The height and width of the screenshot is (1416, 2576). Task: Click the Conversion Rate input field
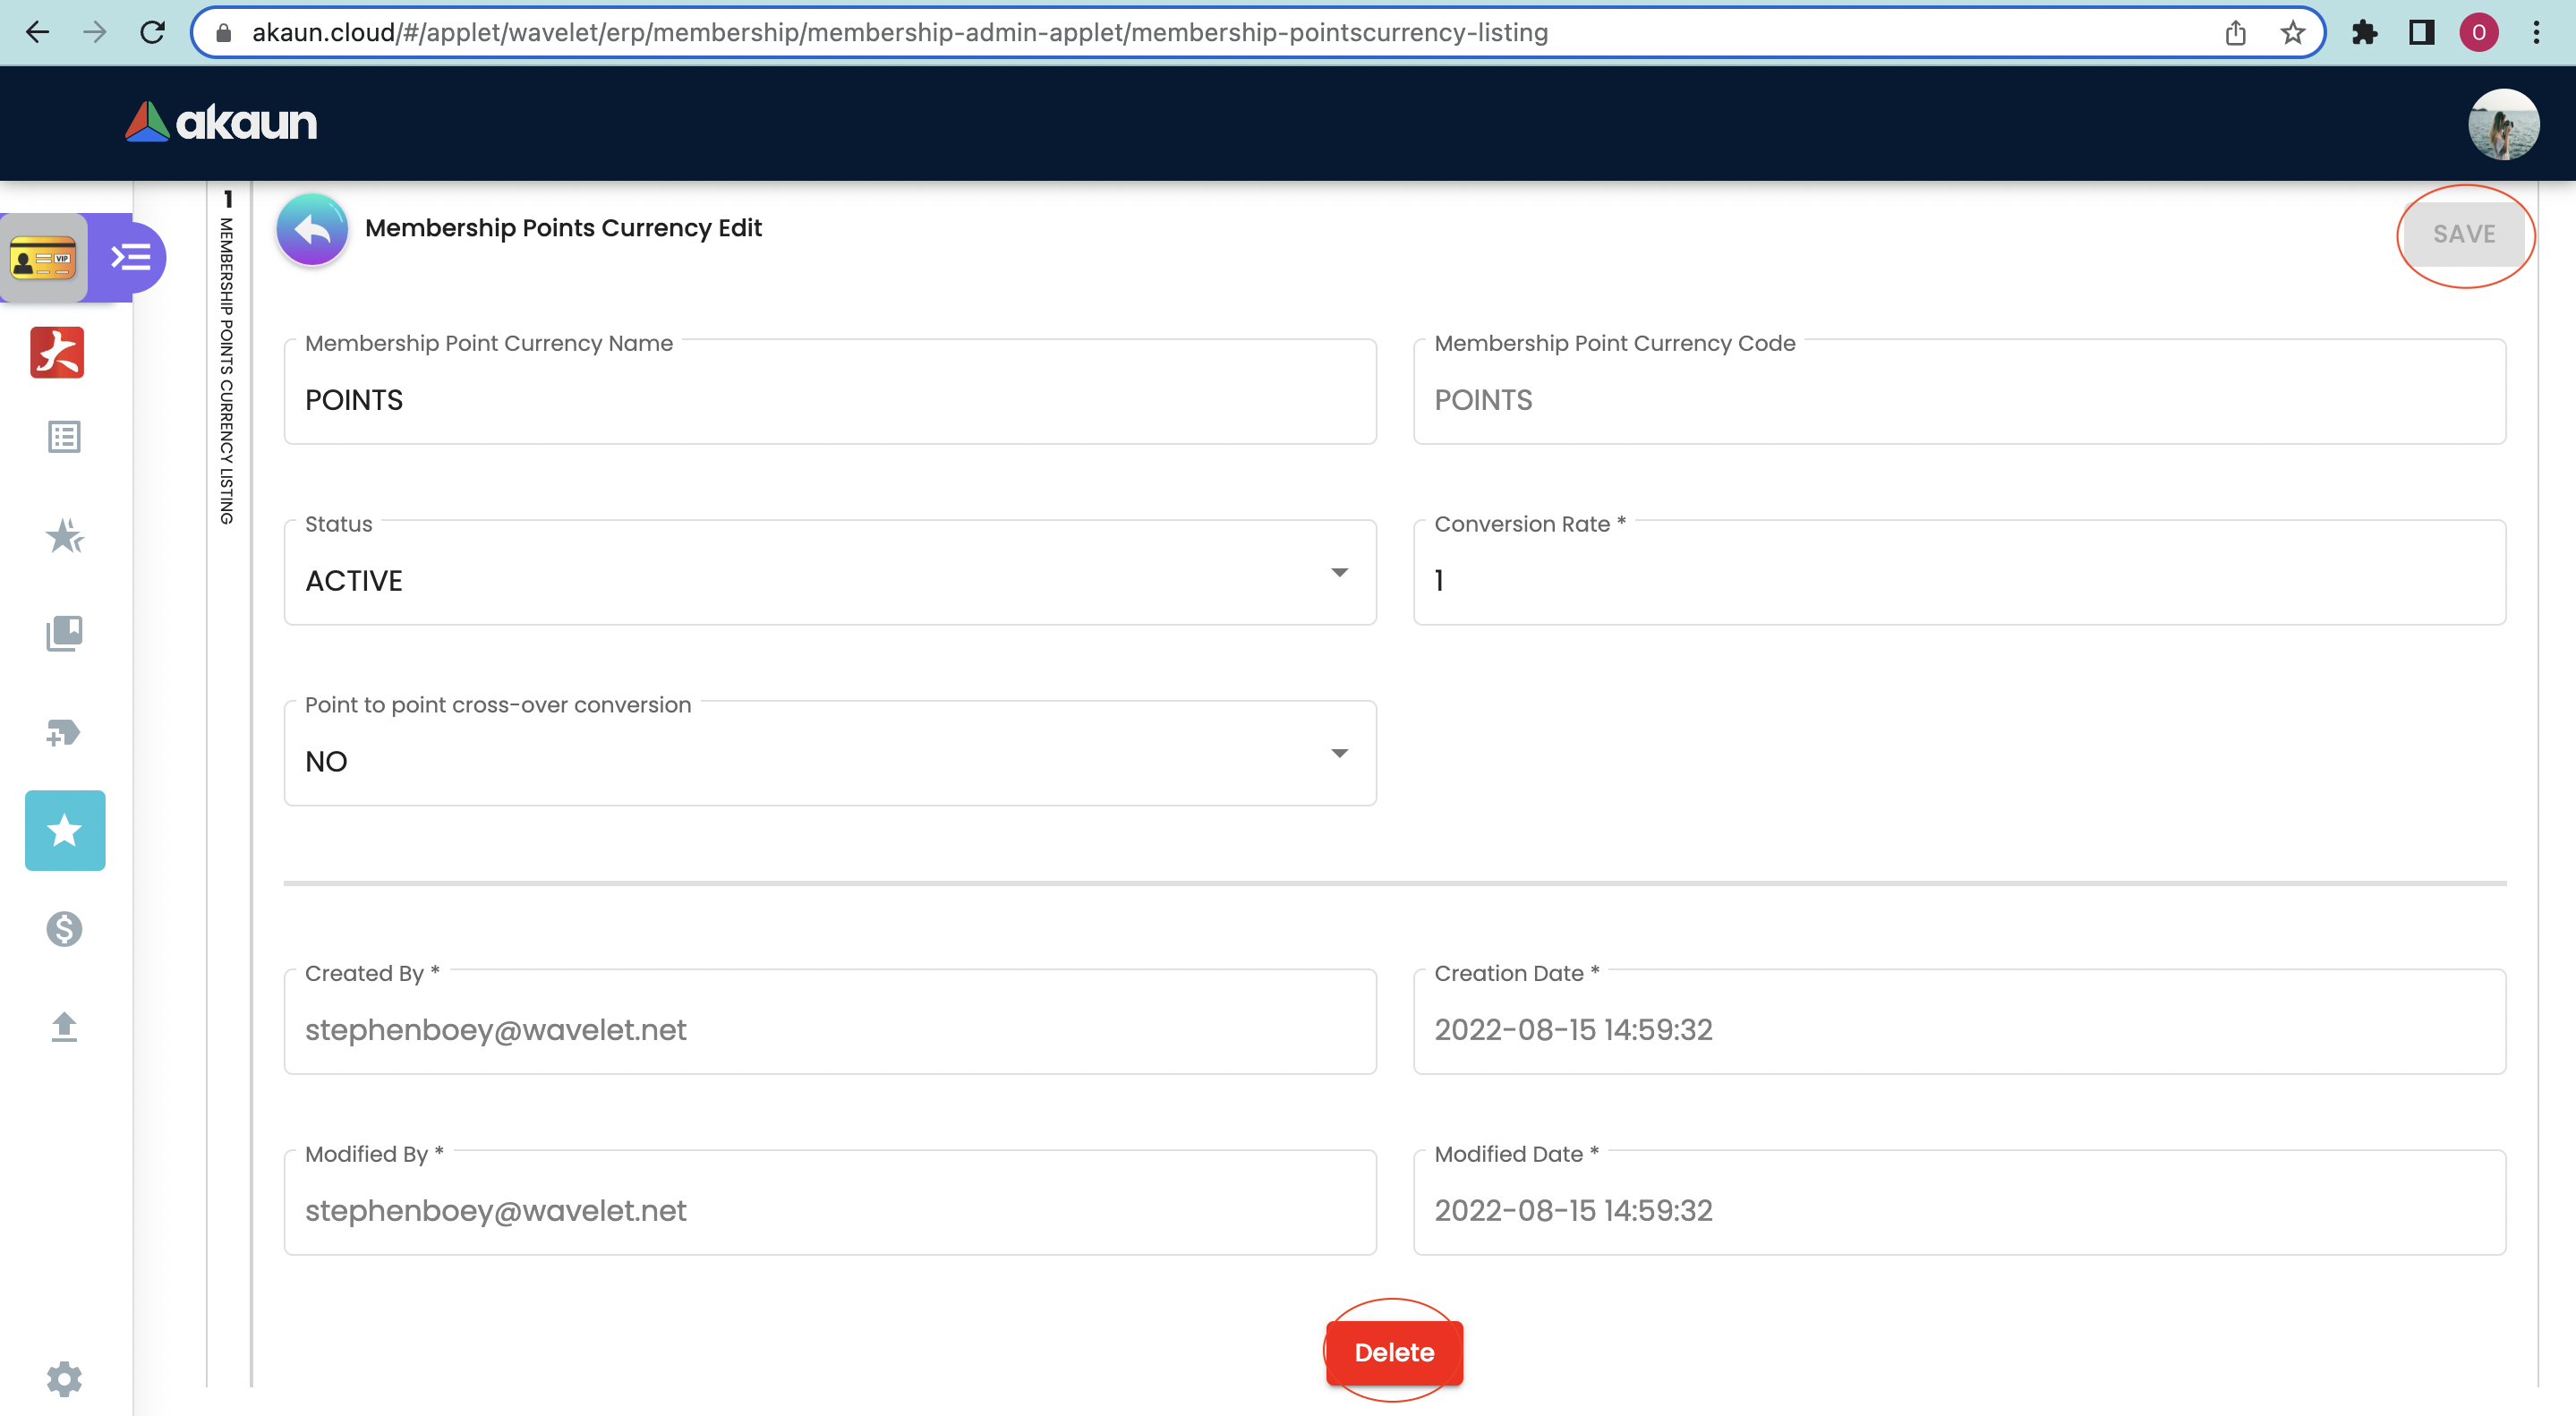pyautogui.click(x=1958, y=579)
